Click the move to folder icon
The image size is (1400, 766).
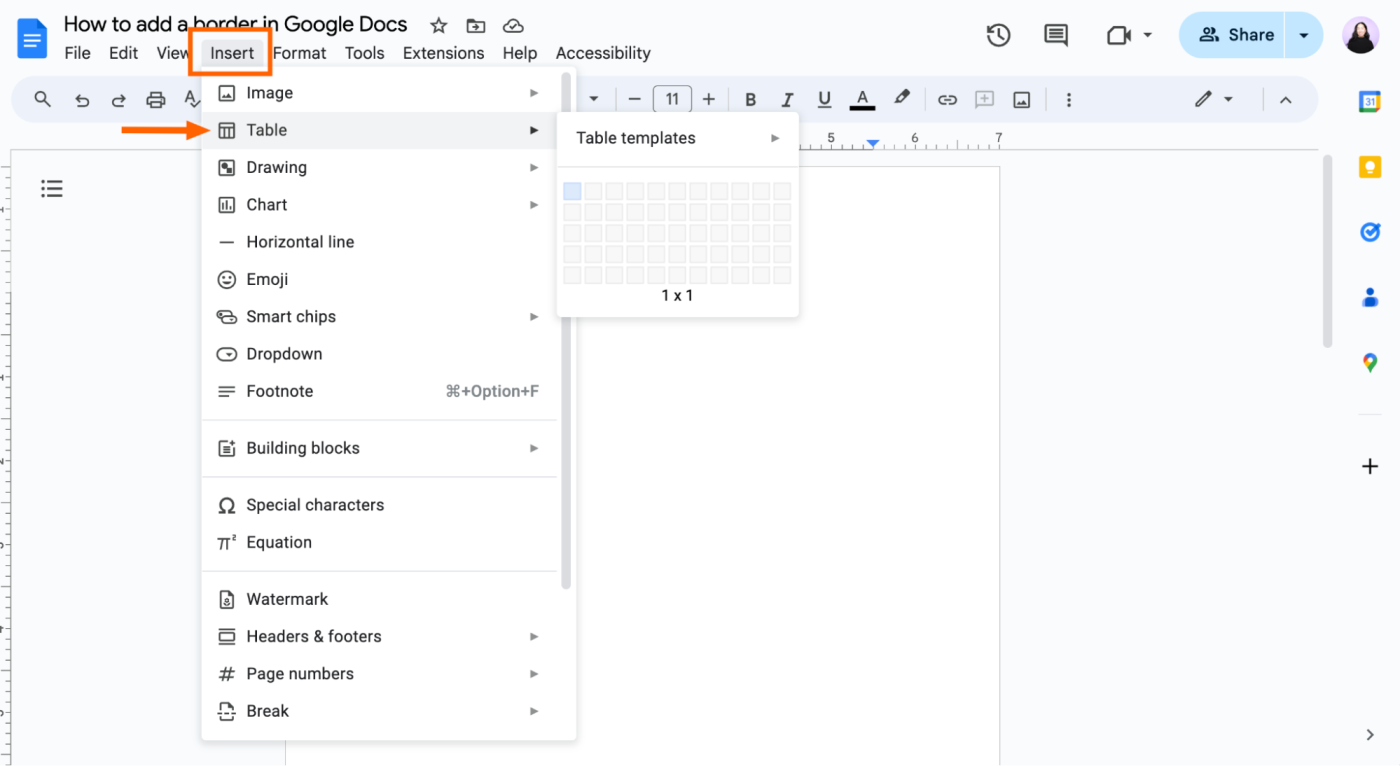tap(476, 26)
